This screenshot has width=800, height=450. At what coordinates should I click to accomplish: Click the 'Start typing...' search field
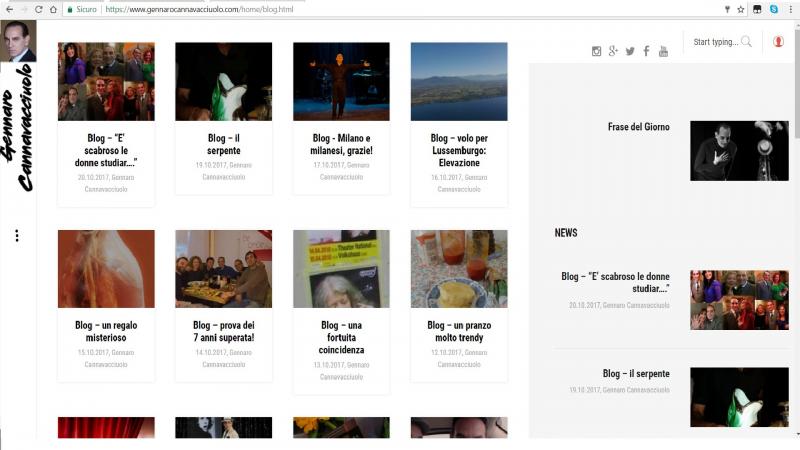[715, 42]
